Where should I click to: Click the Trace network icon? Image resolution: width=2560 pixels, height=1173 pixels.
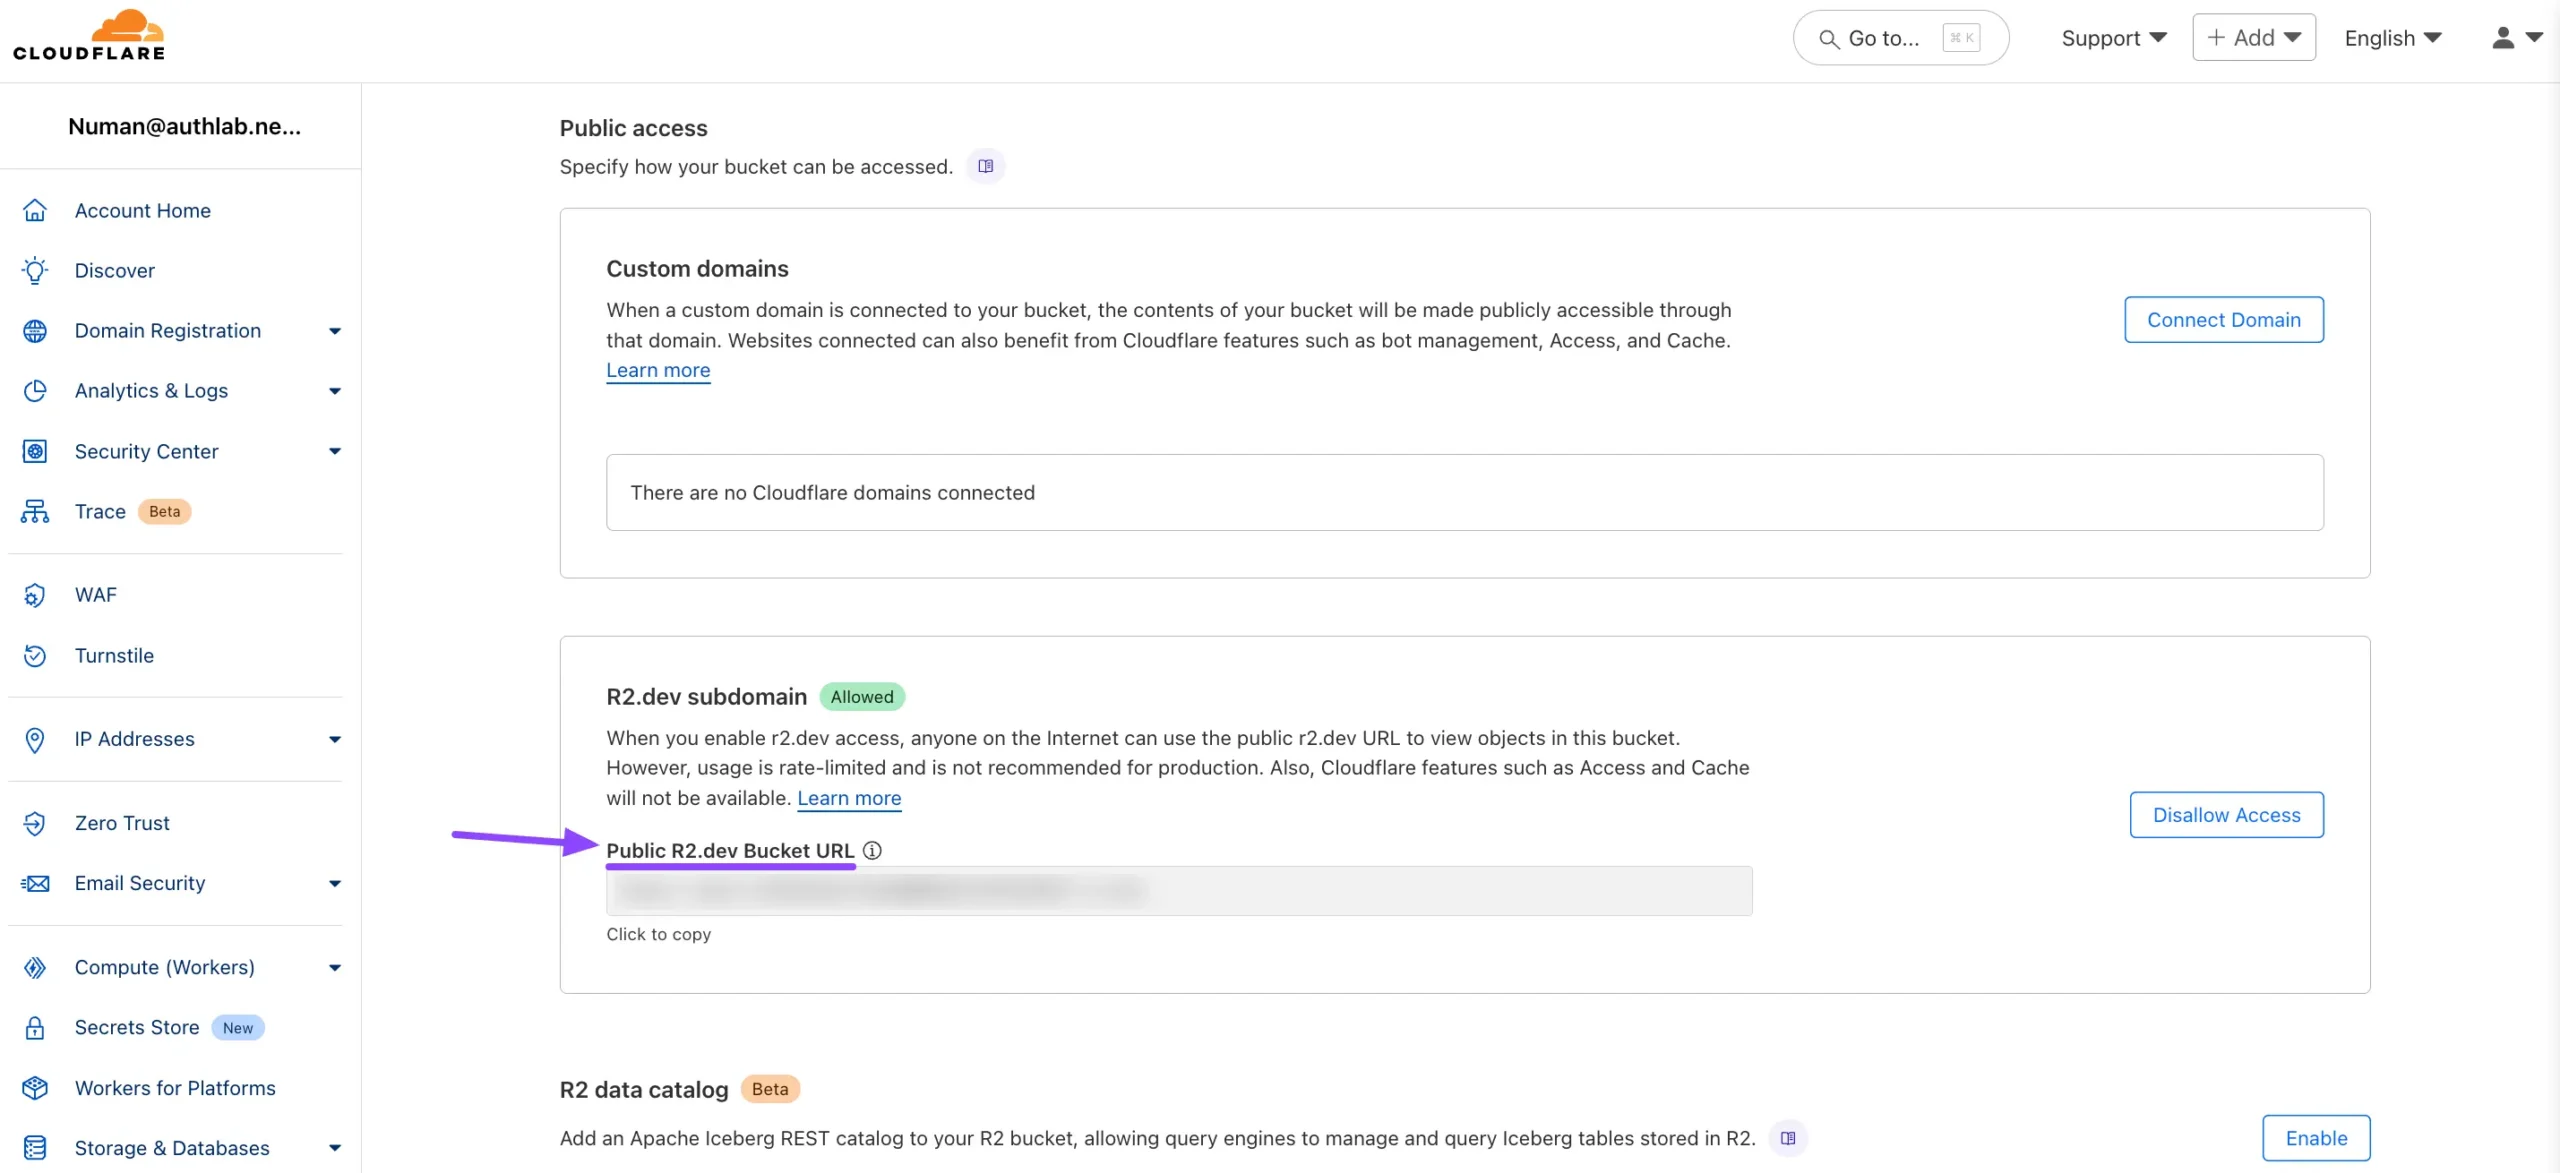click(x=35, y=511)
